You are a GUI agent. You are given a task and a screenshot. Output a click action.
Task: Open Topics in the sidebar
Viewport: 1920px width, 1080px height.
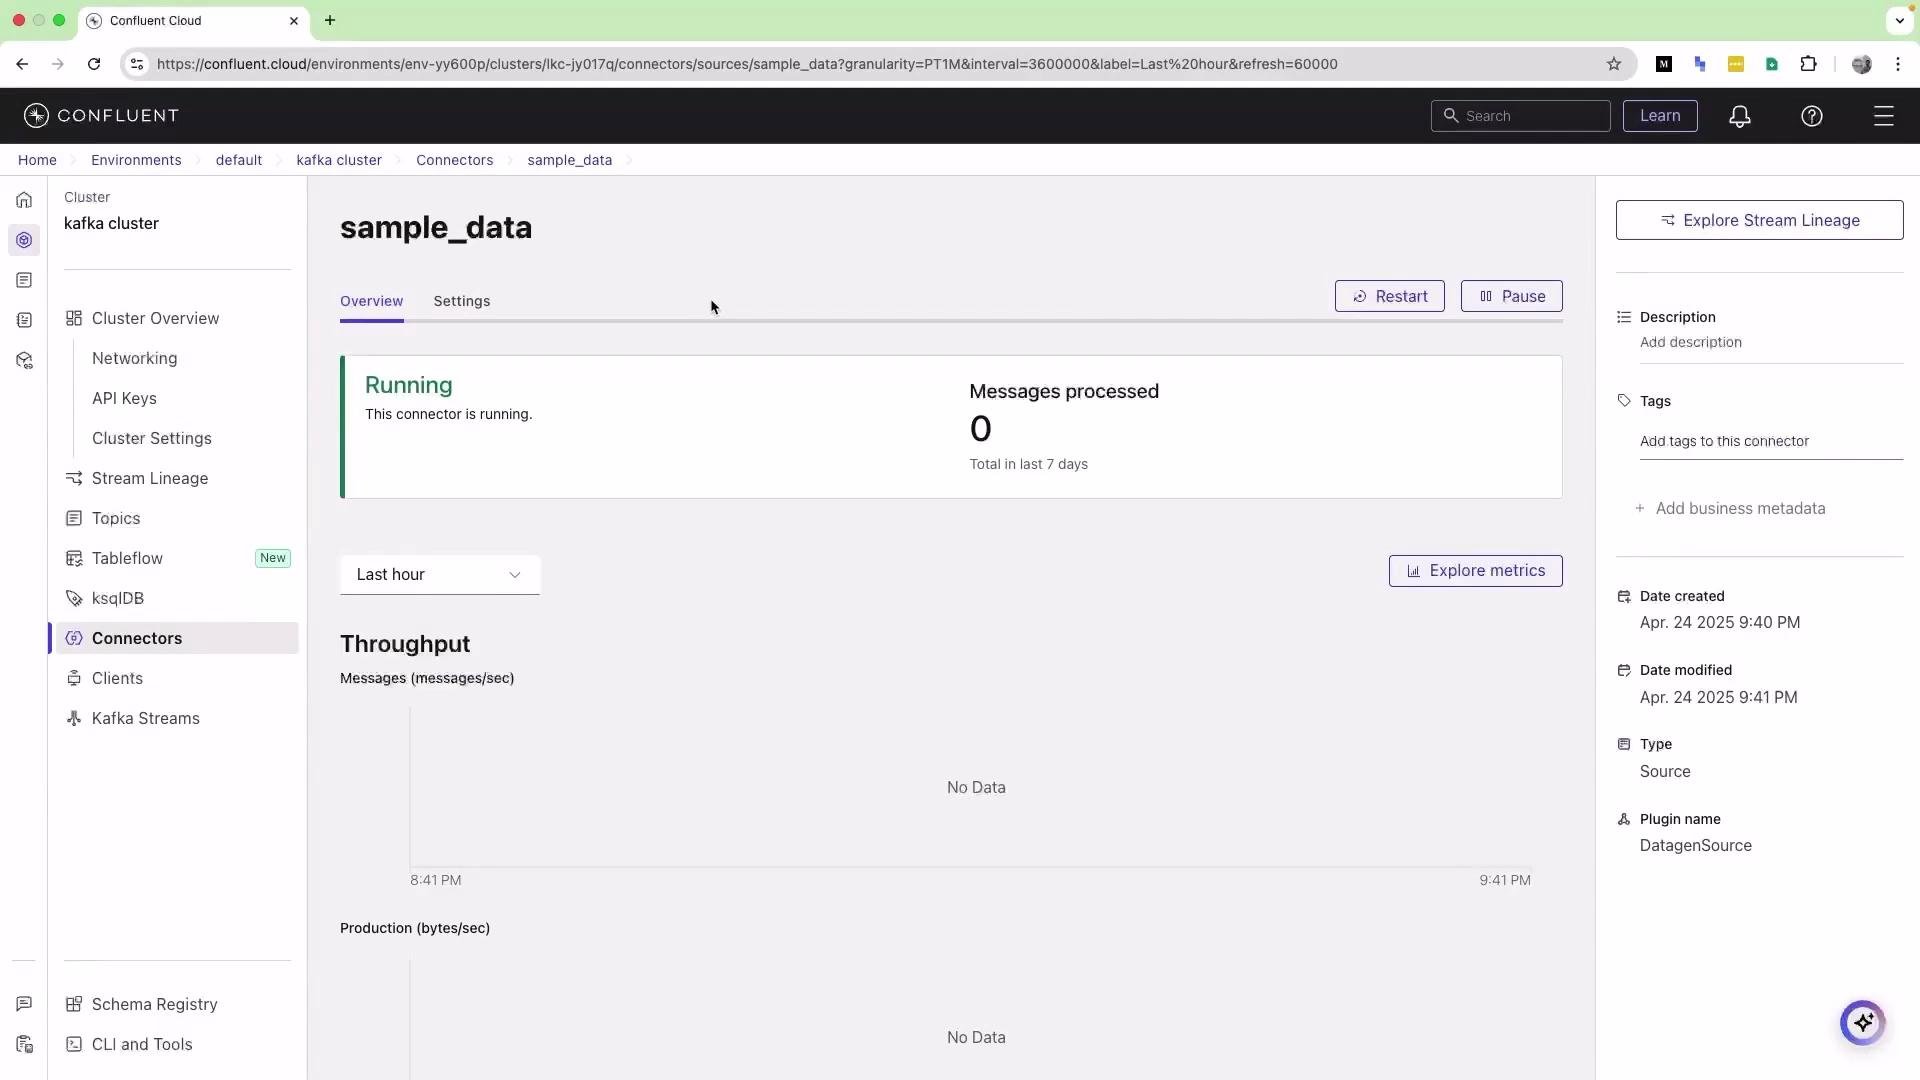point(116,518)
